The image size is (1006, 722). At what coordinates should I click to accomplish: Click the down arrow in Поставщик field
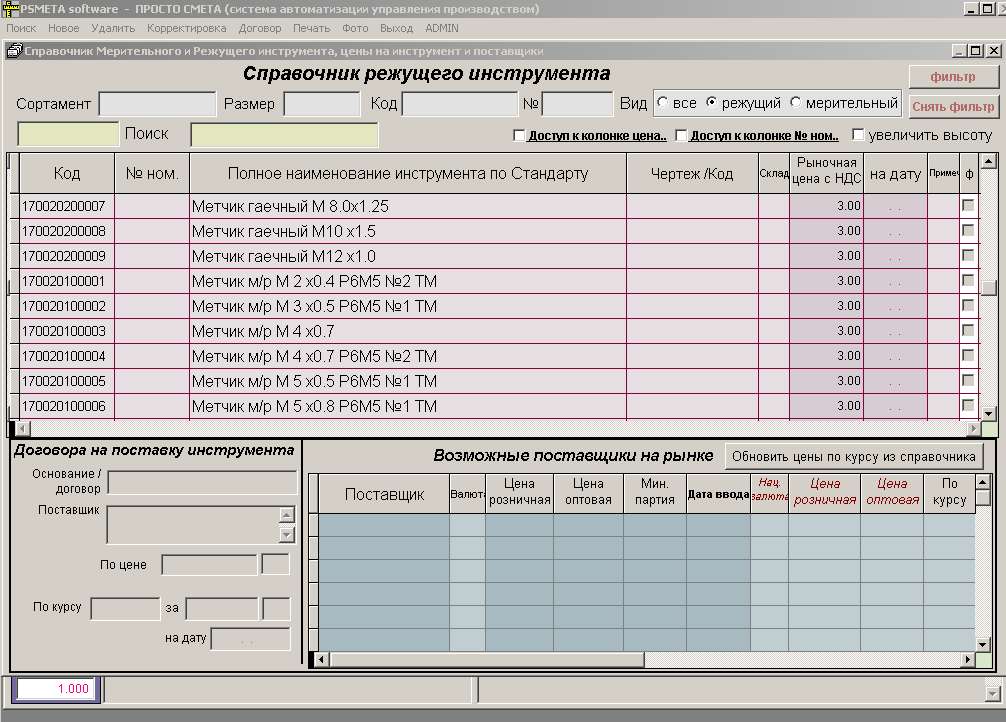tap(287, 535)
